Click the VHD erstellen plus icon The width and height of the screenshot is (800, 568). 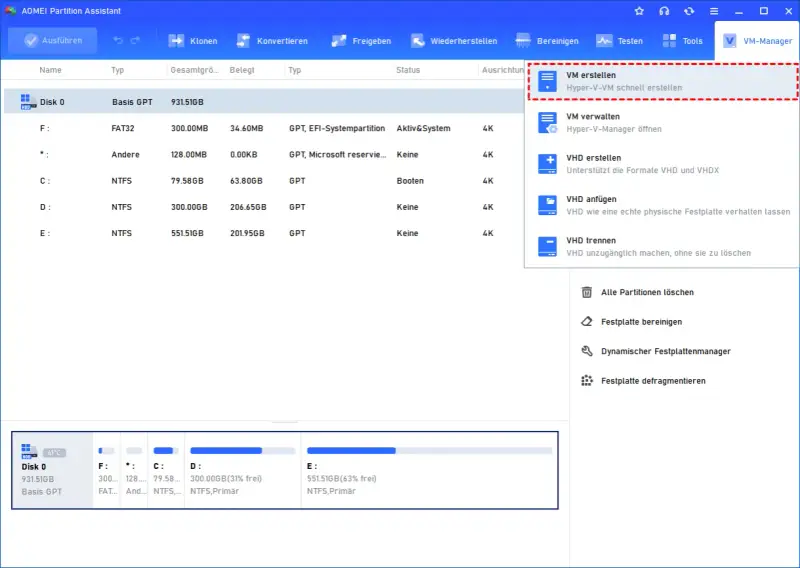547,164
